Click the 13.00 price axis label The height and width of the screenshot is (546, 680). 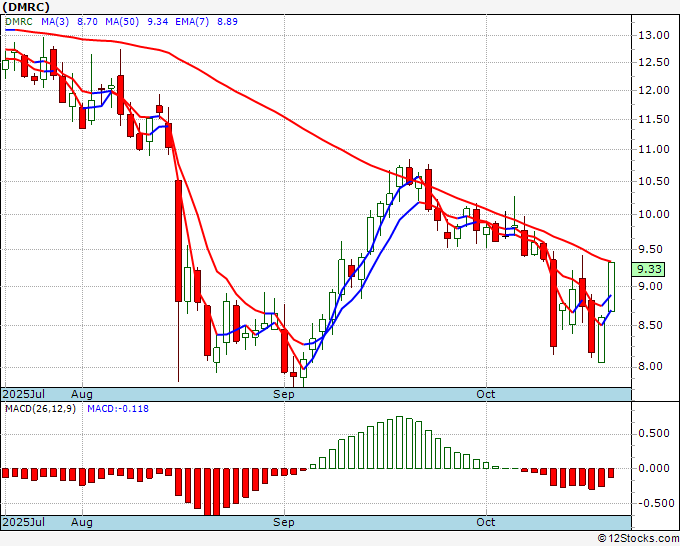point(654,36)
